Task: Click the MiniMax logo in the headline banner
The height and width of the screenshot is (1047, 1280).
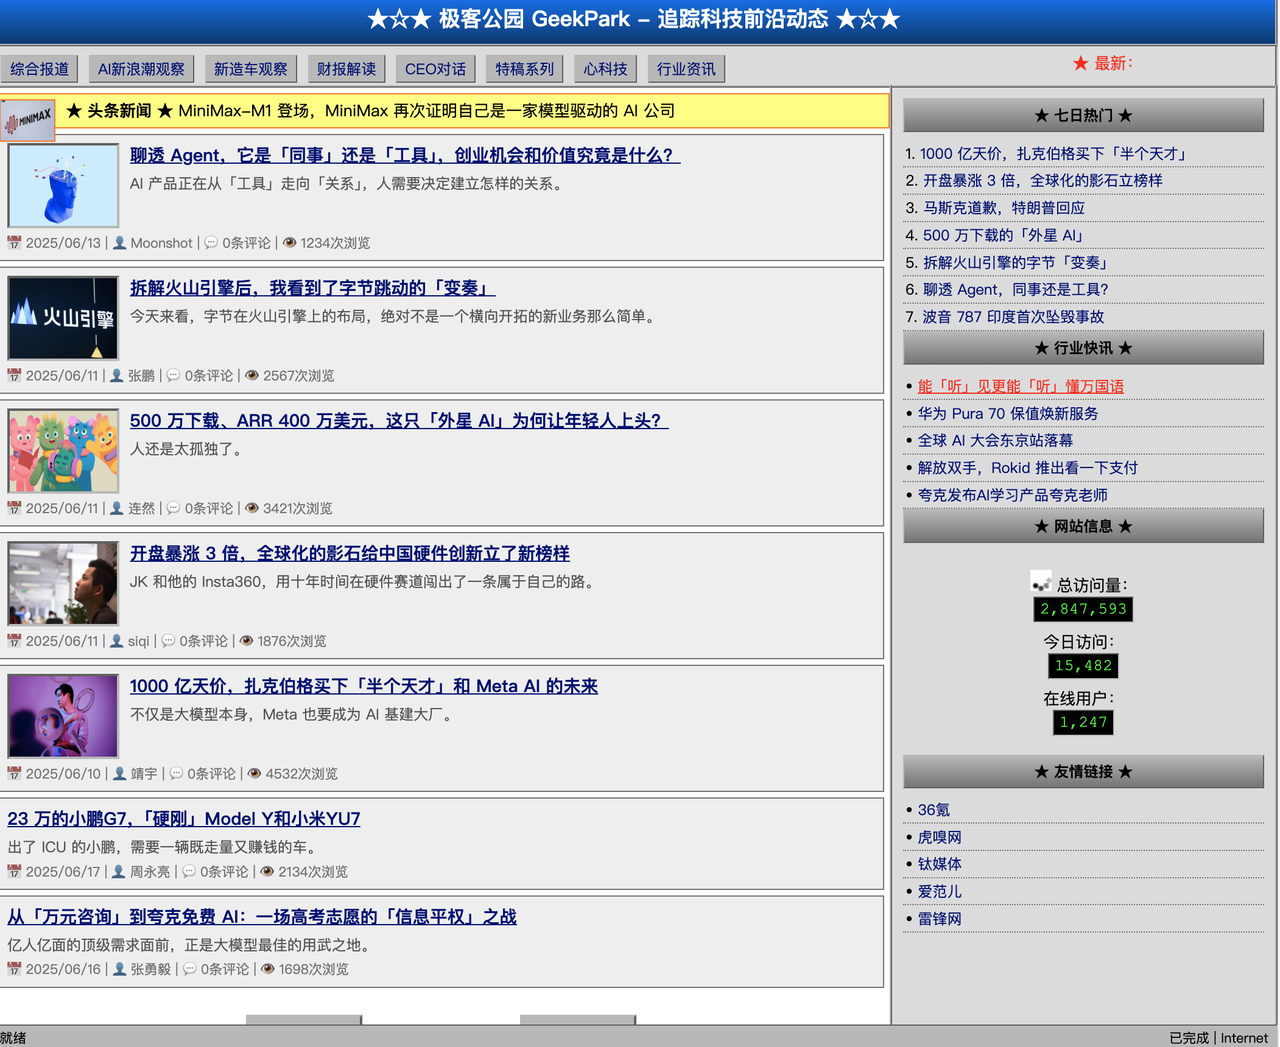Action: pos(27,118)
